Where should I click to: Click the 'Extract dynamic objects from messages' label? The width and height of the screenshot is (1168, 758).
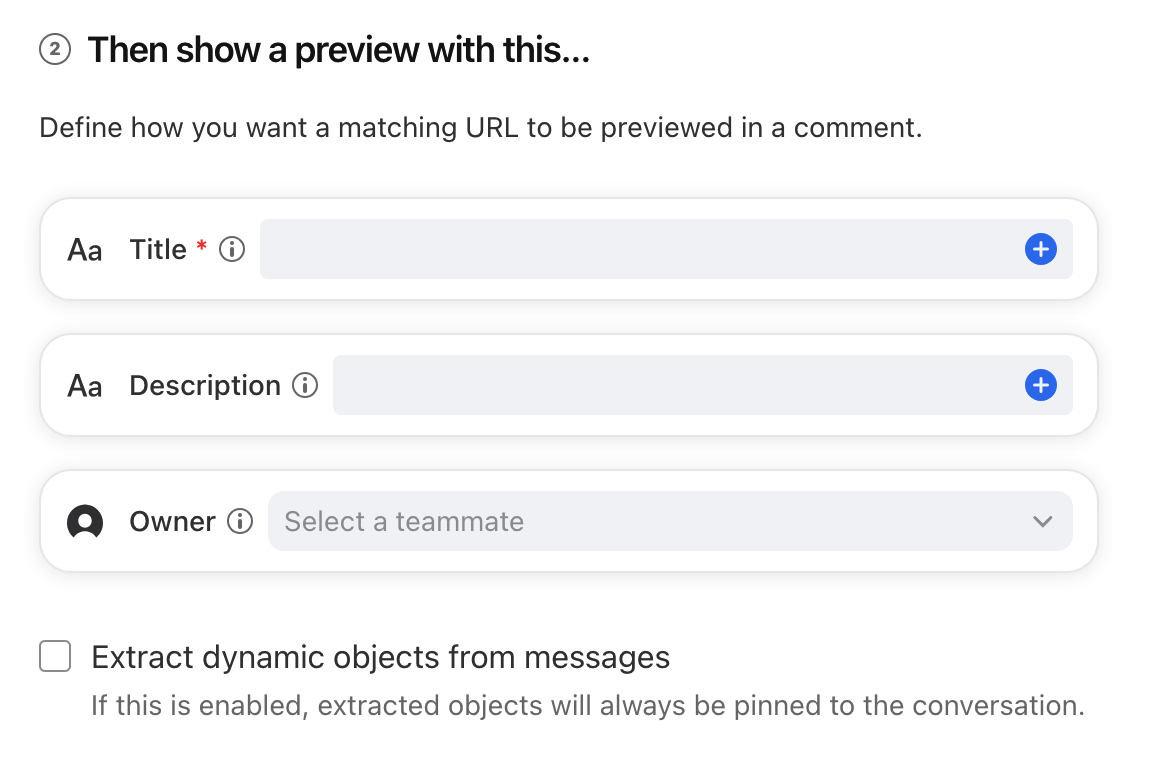pyautogui.click(x=381, y=657)
